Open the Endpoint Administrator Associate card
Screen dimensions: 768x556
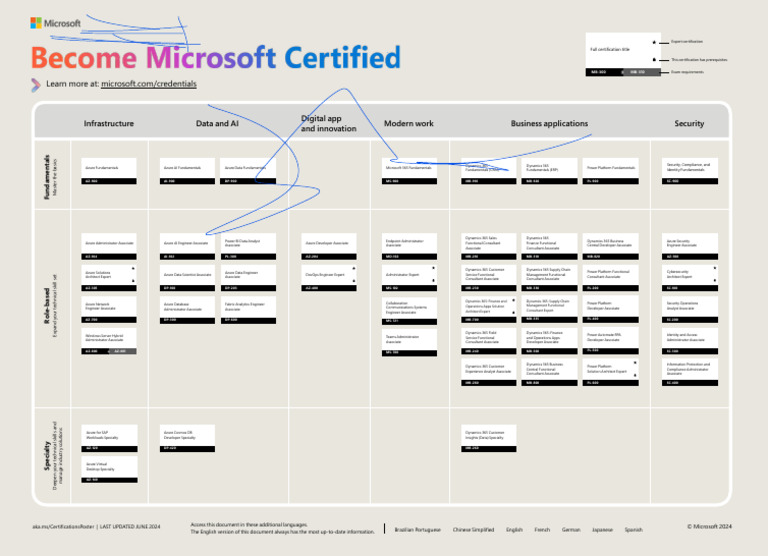[x=409, y=246]
